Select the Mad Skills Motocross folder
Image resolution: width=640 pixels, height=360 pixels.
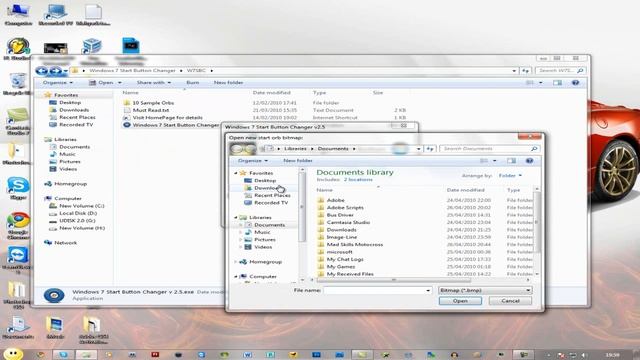[x=355, y=244]
